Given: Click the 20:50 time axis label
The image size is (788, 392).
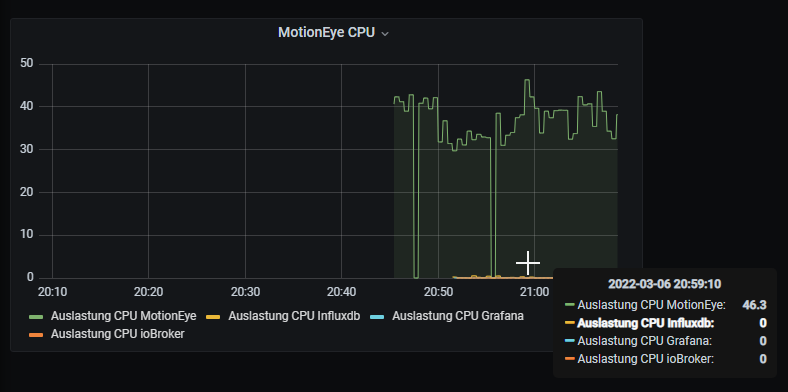Looking at the screenshot, I should pos(438,292).
